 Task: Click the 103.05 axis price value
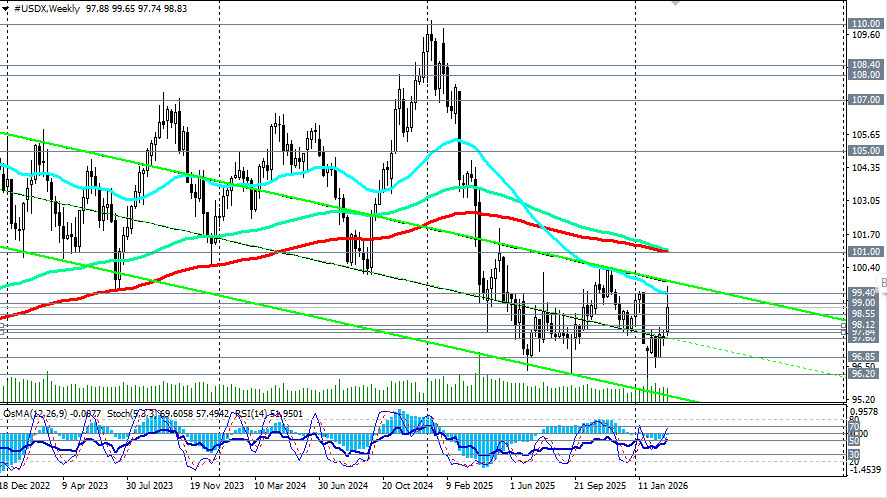point(863,201)
